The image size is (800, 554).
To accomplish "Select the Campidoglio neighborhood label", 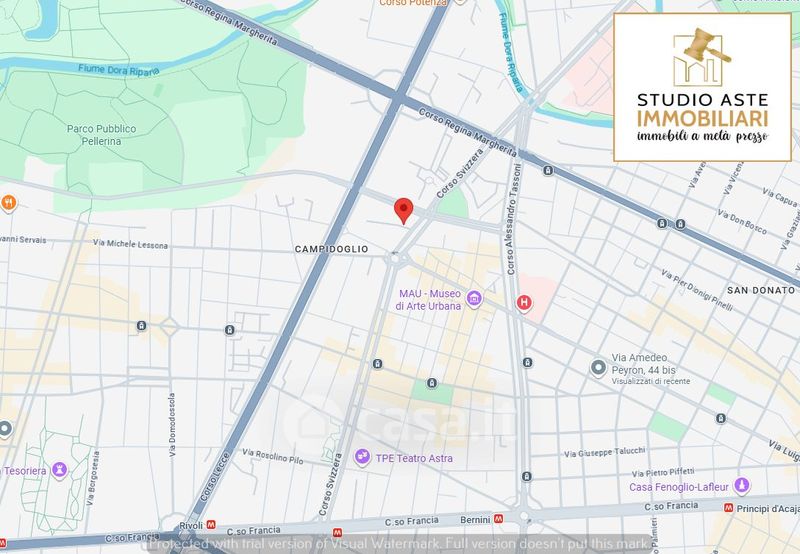I will 331,248.
